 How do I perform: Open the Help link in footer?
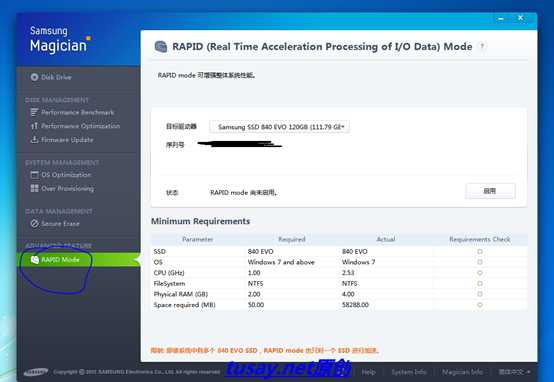[368, 372]
